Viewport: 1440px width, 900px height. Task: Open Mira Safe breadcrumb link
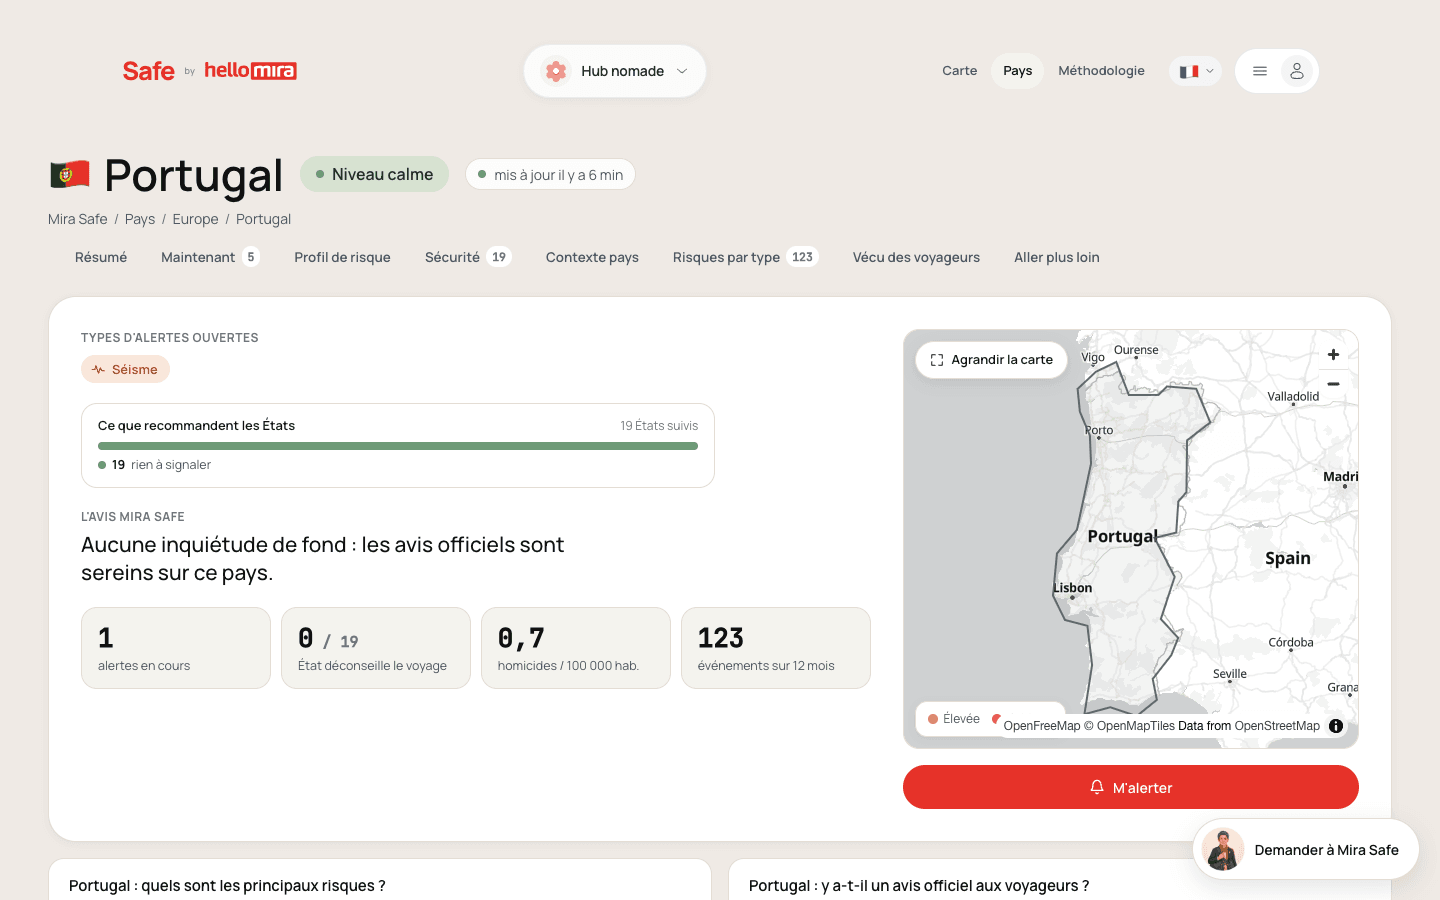77,219
